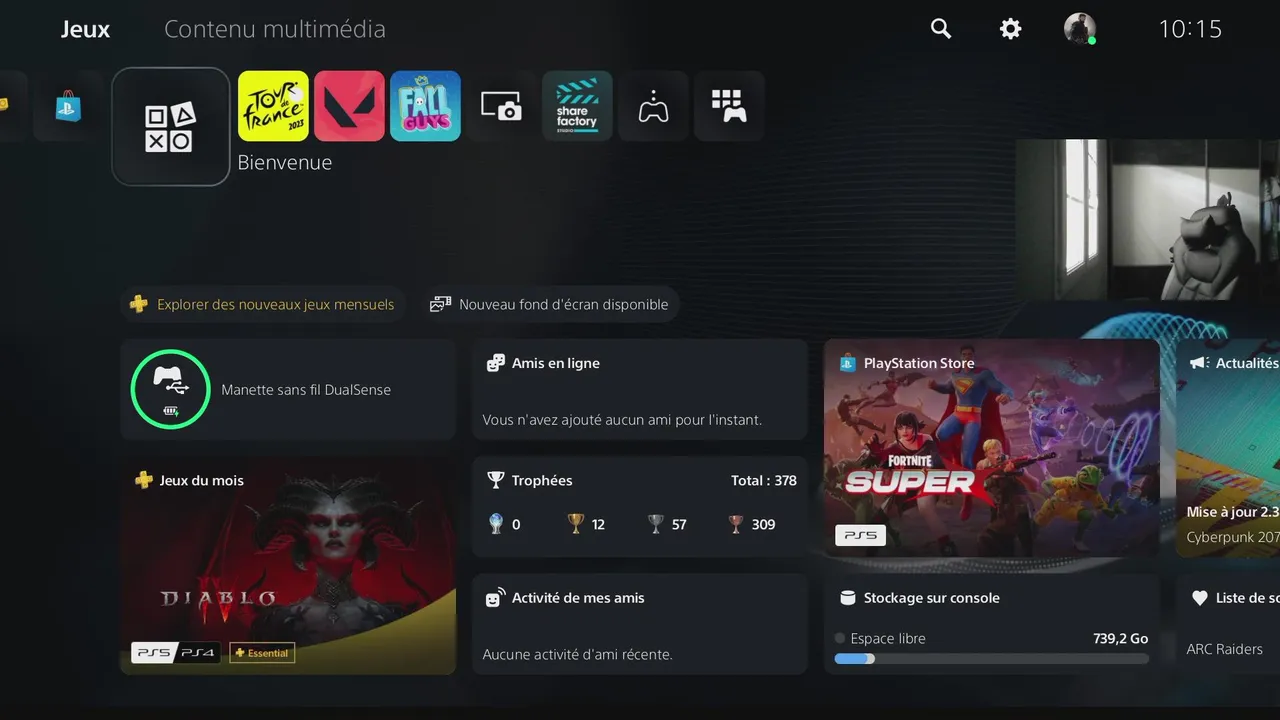Launch the Valorant game tile
This screenshot has height=720, width=1280.
[x=349, y=105]
